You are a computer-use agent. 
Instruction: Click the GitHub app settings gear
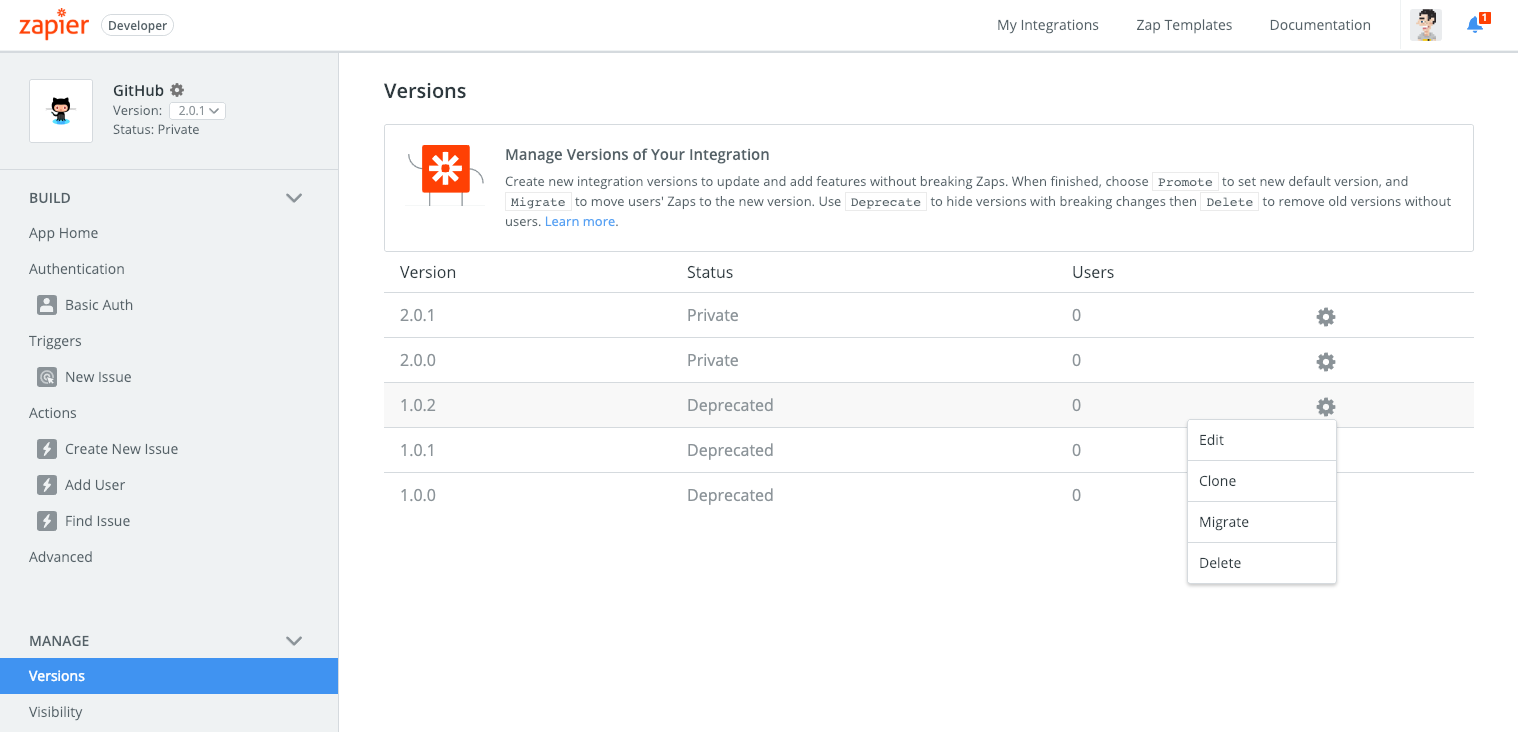(x=177, y=90)
